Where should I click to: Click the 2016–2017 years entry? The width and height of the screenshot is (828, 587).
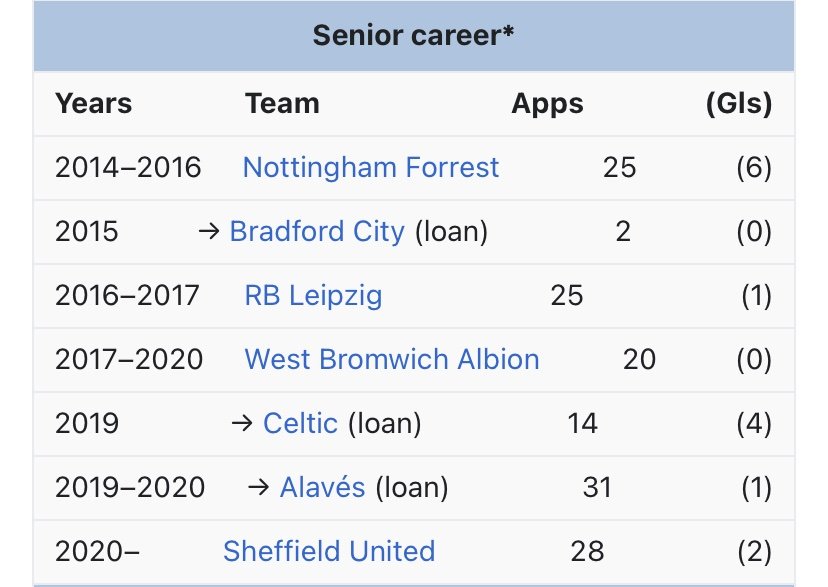tap(127, 295)
